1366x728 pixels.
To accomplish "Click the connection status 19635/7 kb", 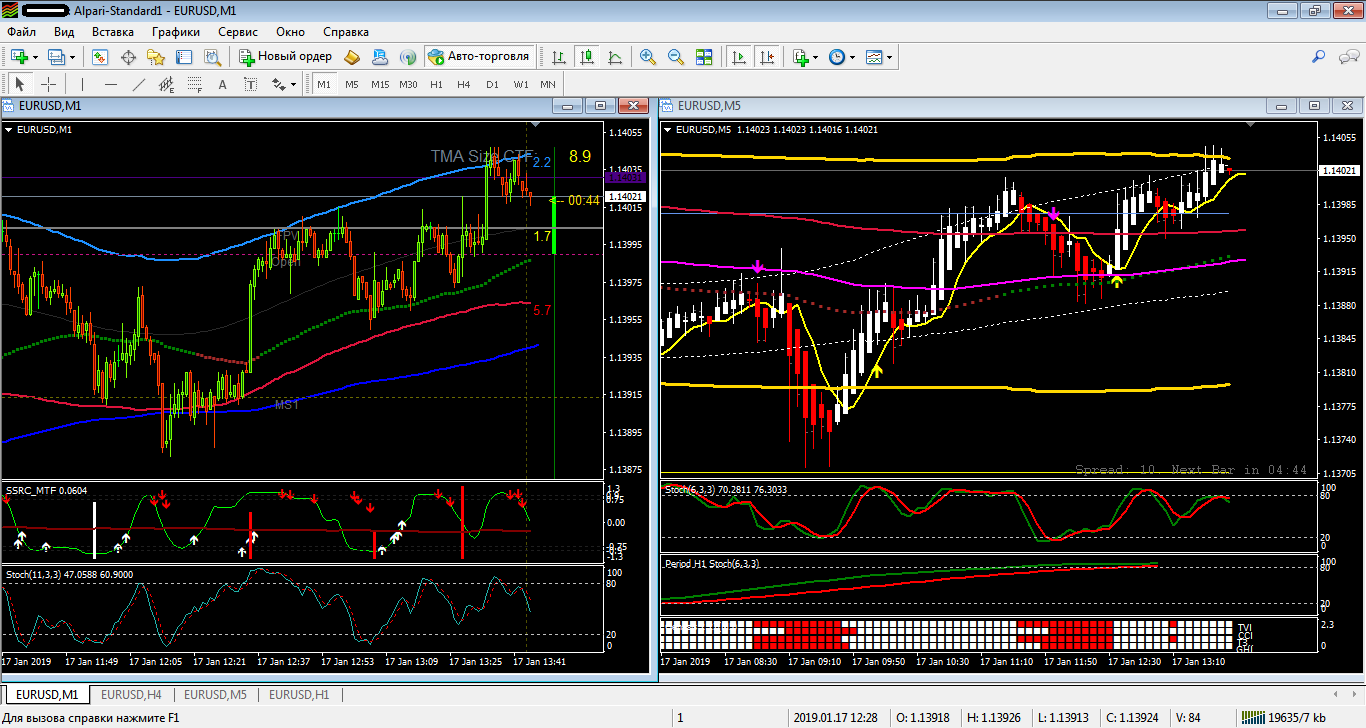I will click(1283, 717).
